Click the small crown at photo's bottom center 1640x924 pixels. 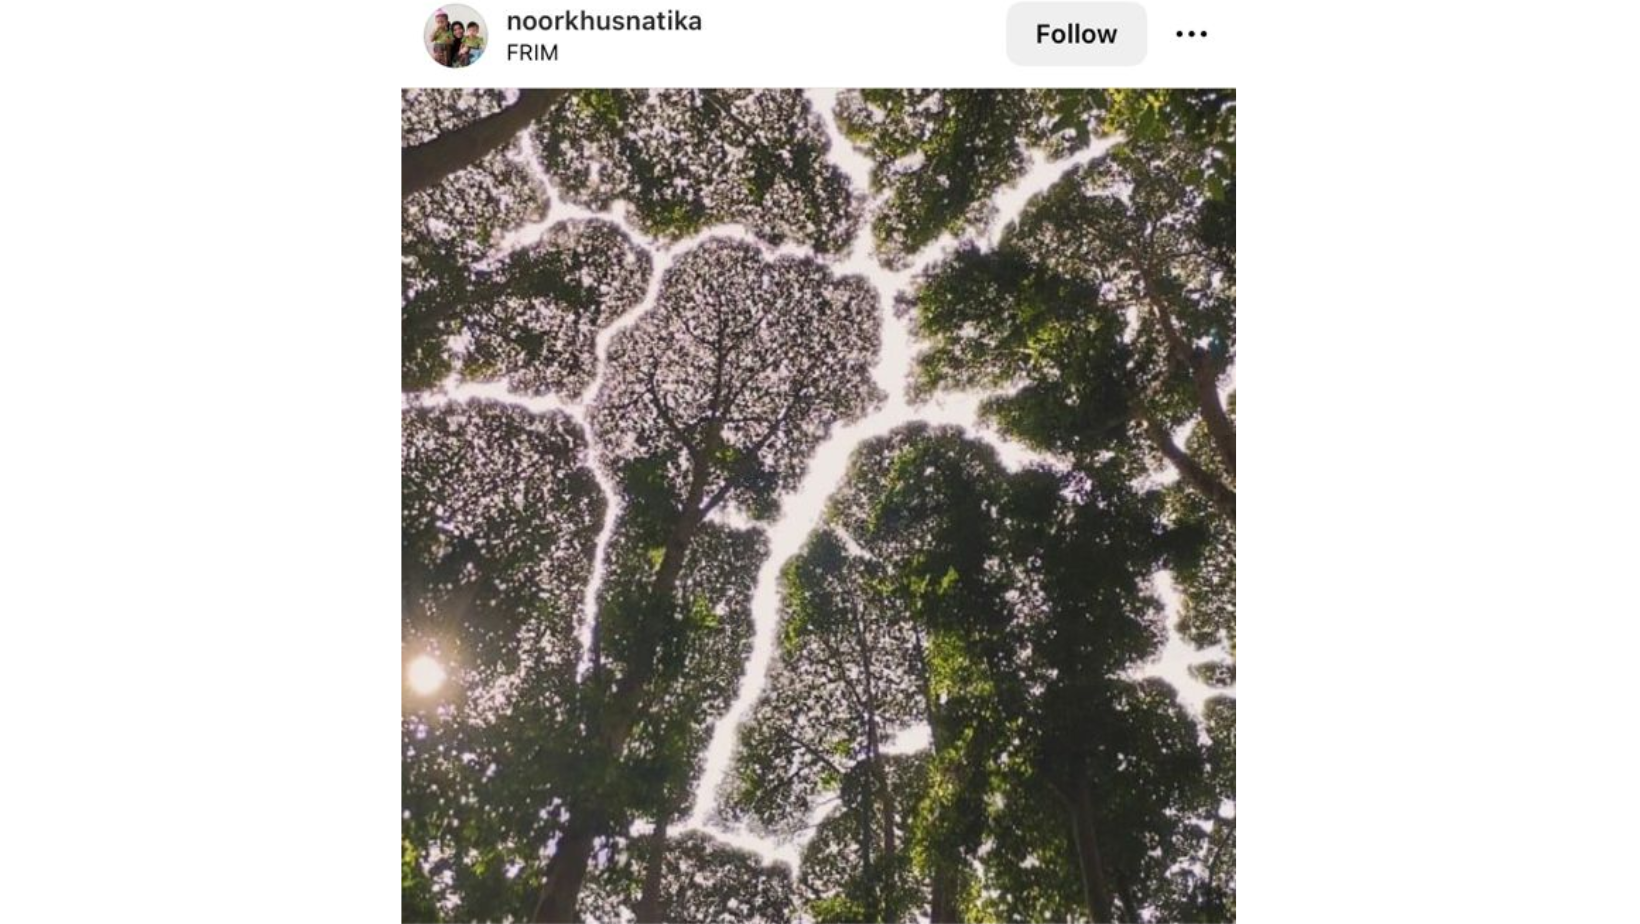point(720,880)
